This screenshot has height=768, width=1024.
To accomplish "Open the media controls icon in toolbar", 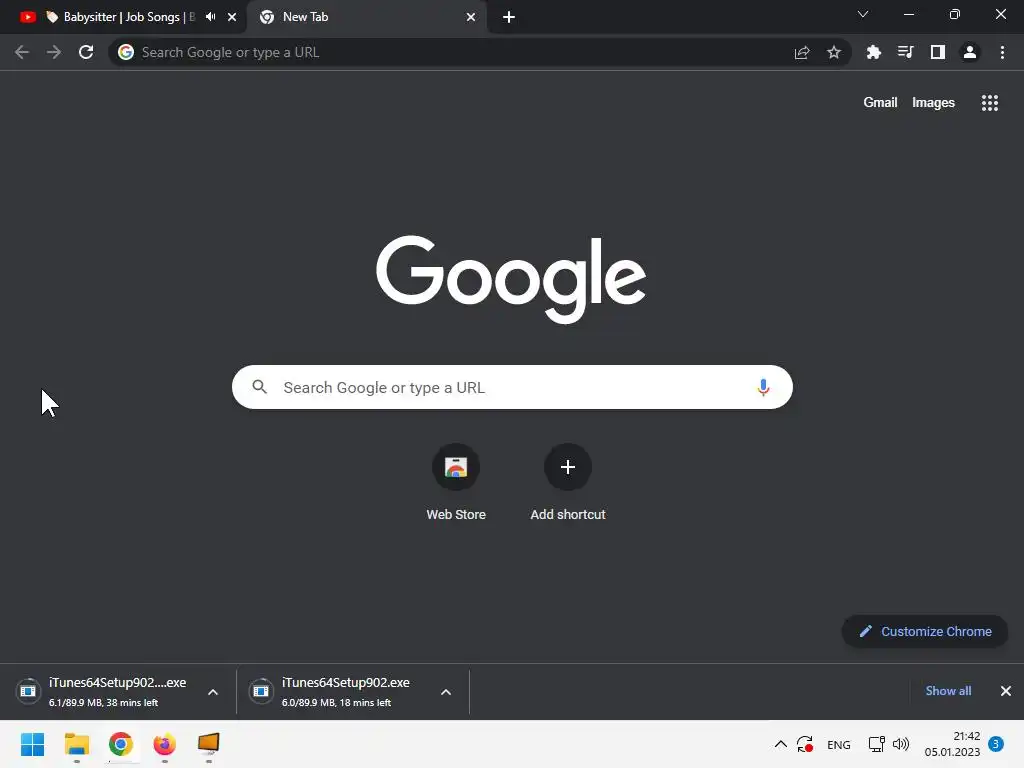I will 905,52.
